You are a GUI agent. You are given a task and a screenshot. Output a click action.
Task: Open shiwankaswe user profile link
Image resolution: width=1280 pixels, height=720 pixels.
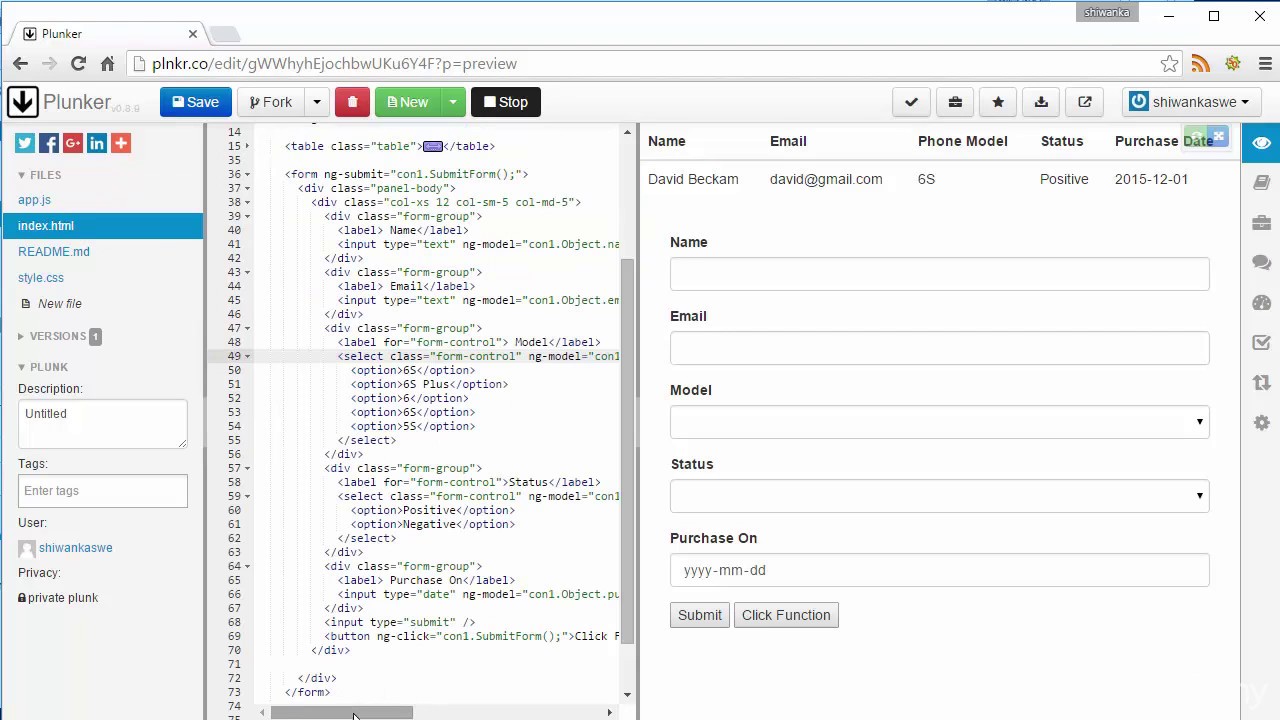[x=76, y=548]
